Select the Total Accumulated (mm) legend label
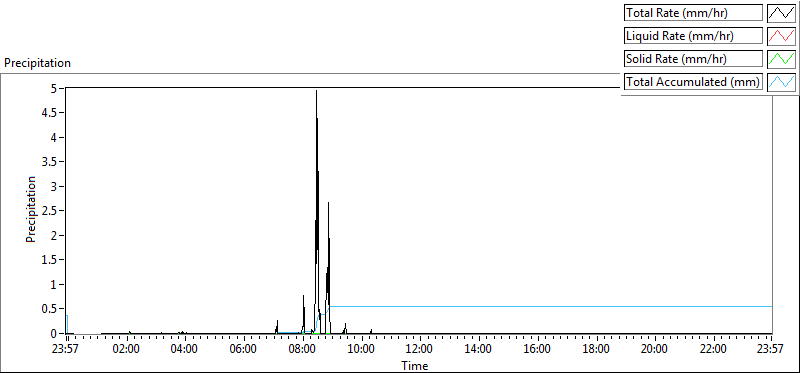Image resolution: width=800 pixels, height=373 pixels. pos(693,81)
